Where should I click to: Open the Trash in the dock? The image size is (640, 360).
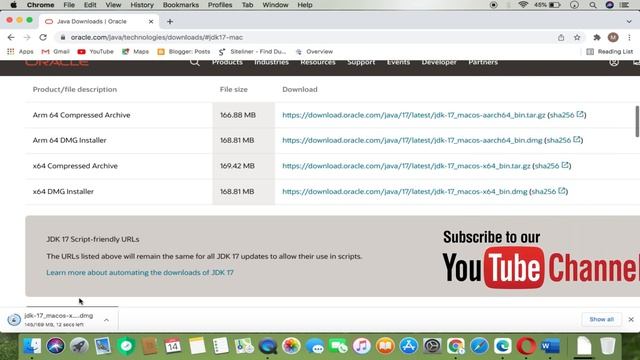[x=608, y=346]
